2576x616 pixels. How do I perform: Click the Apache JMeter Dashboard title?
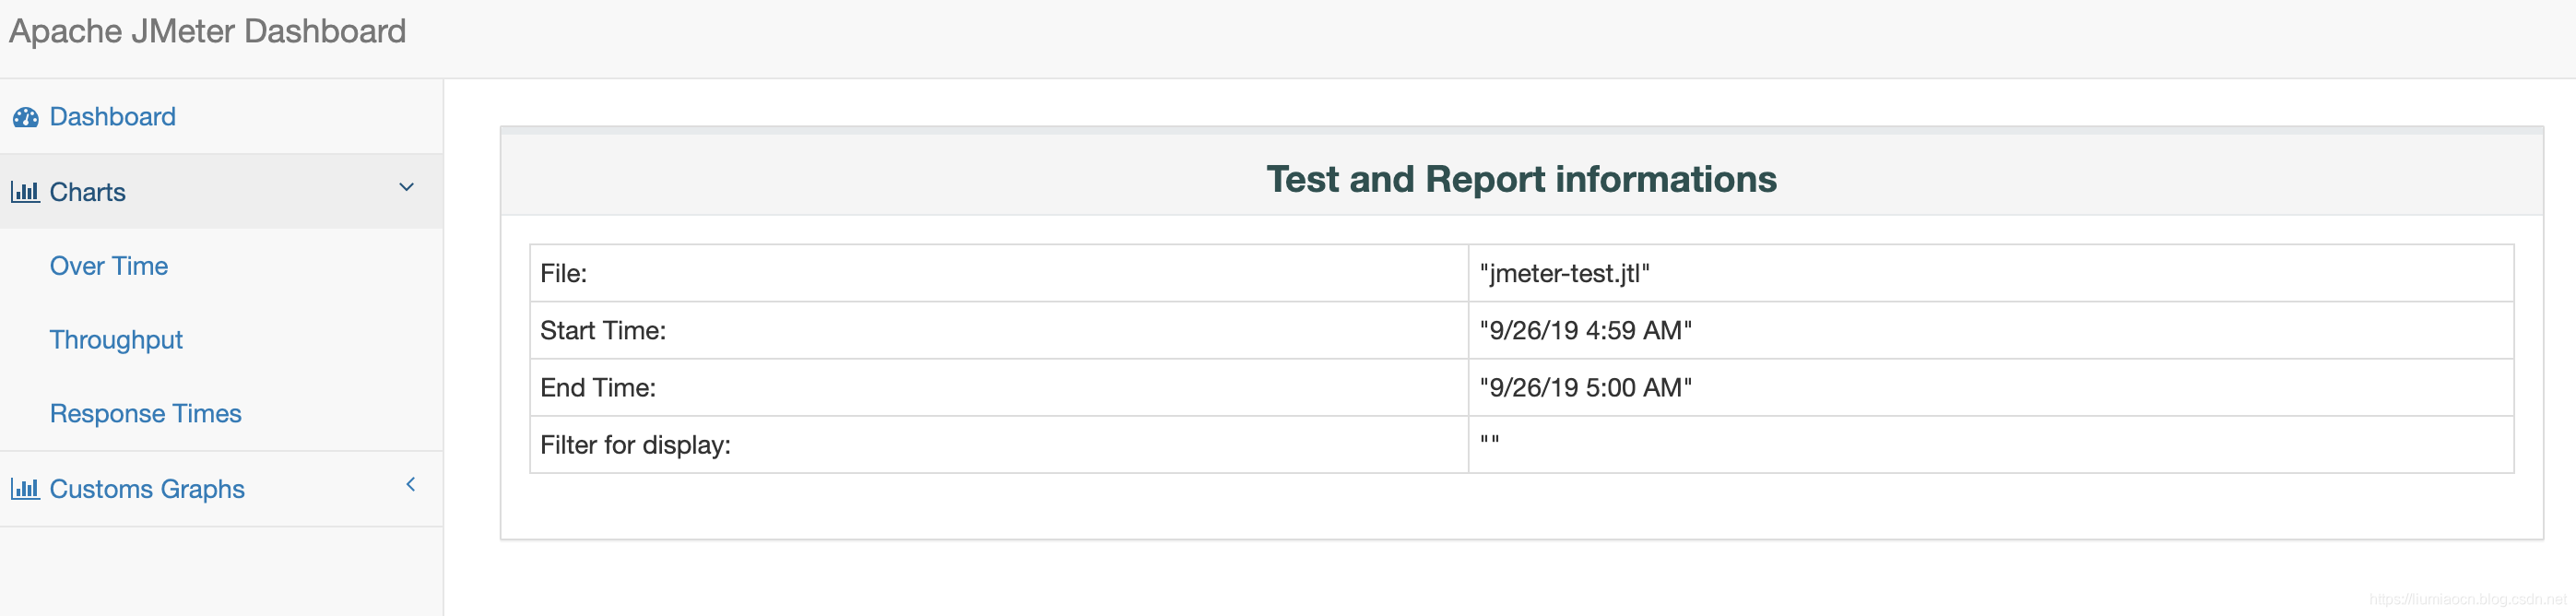(207, 32)
